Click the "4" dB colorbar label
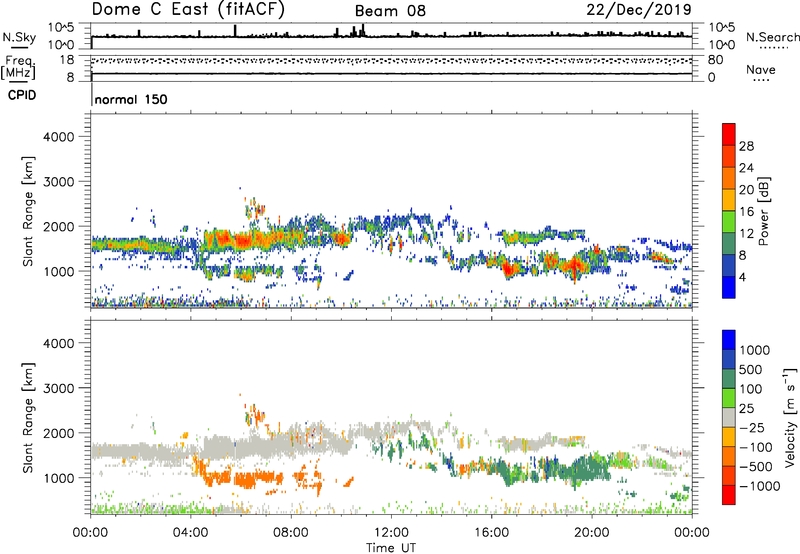Screen dimensions: 800x554 pos(743,278)
